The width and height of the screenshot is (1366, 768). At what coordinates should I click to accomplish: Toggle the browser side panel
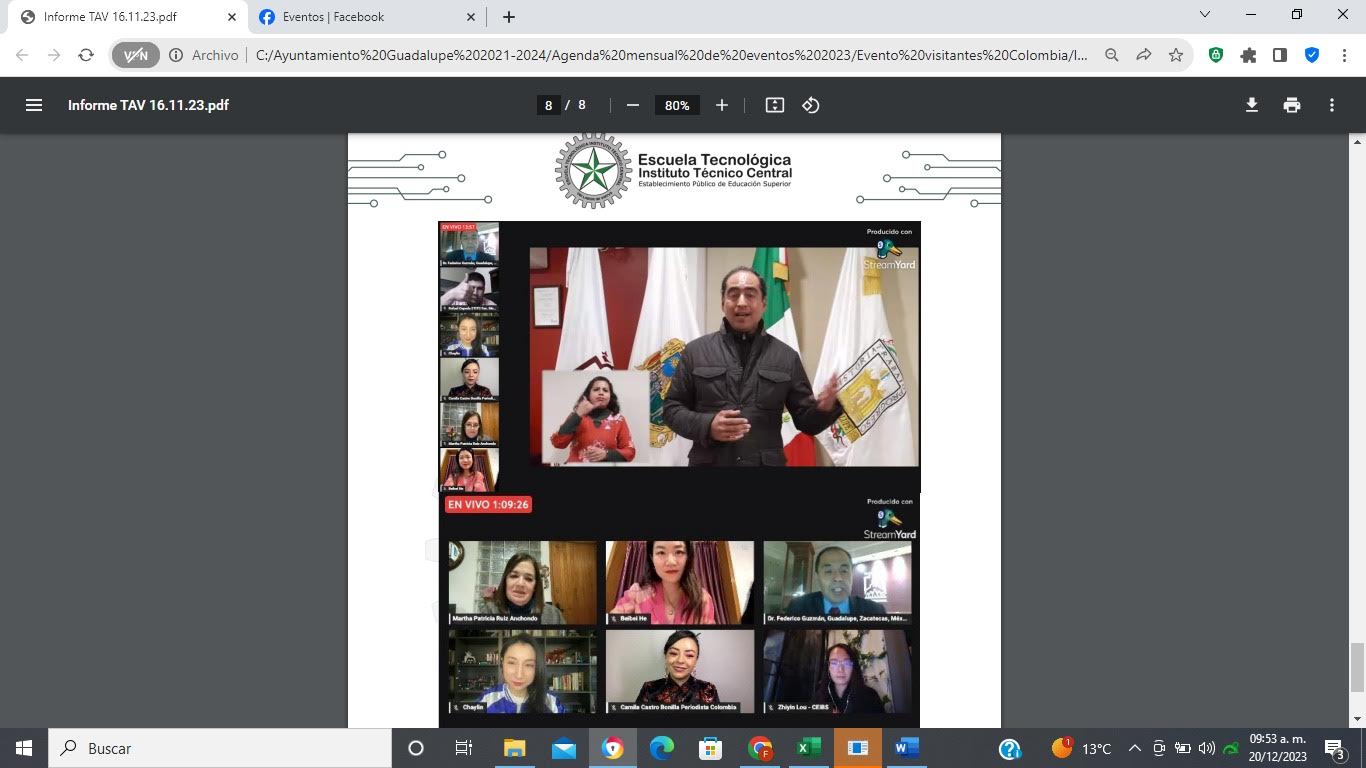(x=1280, y=55)
